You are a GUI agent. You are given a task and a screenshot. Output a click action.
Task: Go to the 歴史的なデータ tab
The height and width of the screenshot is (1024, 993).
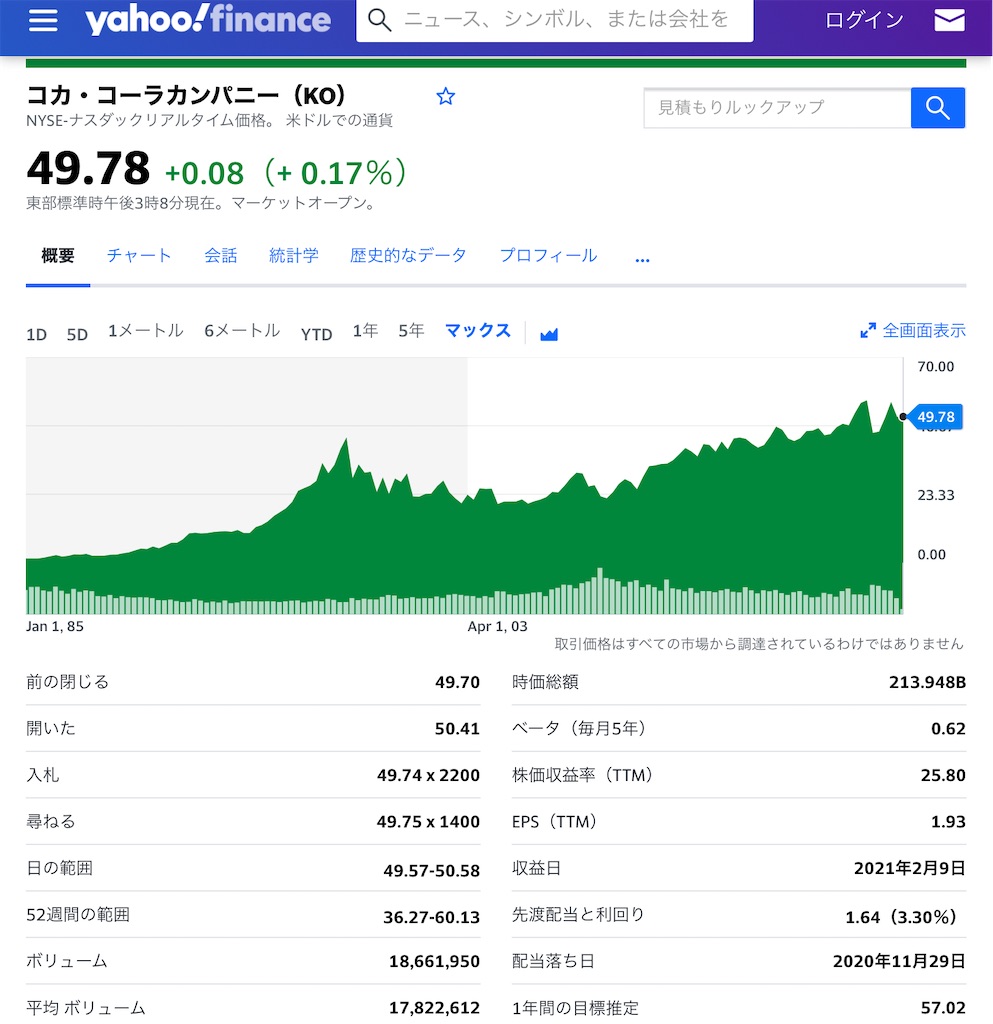point(408,255)
